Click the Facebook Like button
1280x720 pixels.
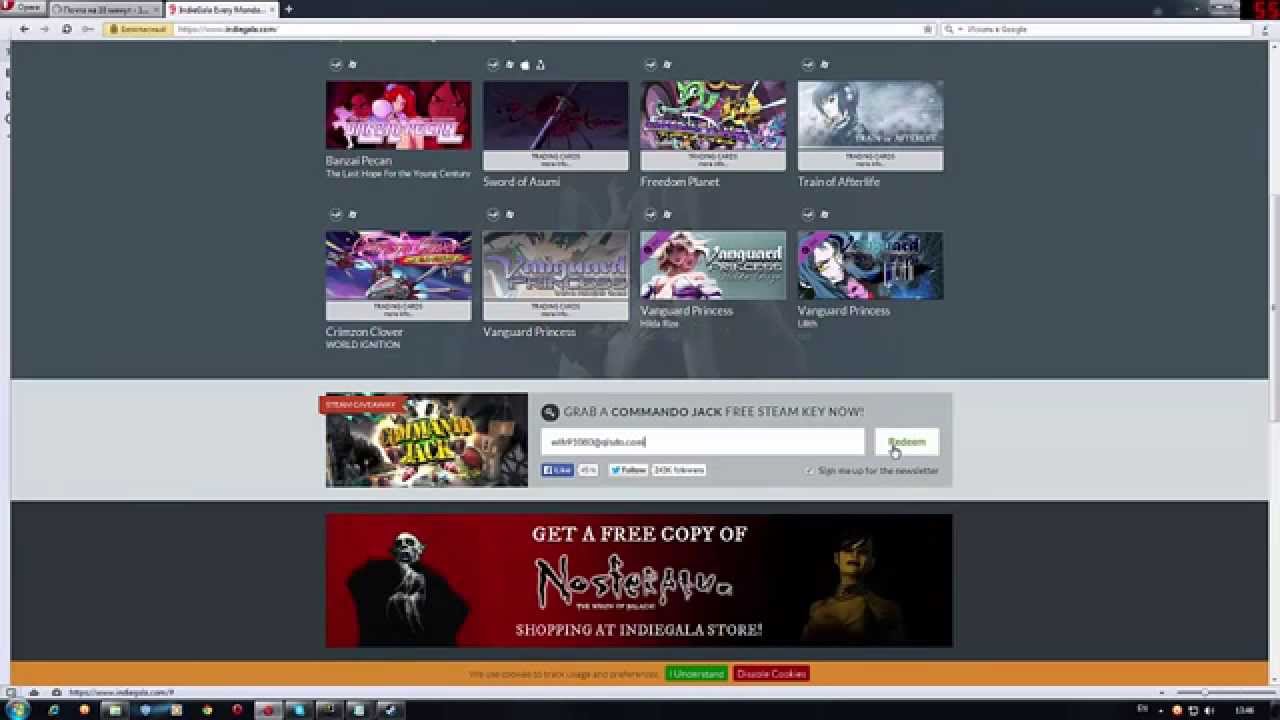point(558,470)
